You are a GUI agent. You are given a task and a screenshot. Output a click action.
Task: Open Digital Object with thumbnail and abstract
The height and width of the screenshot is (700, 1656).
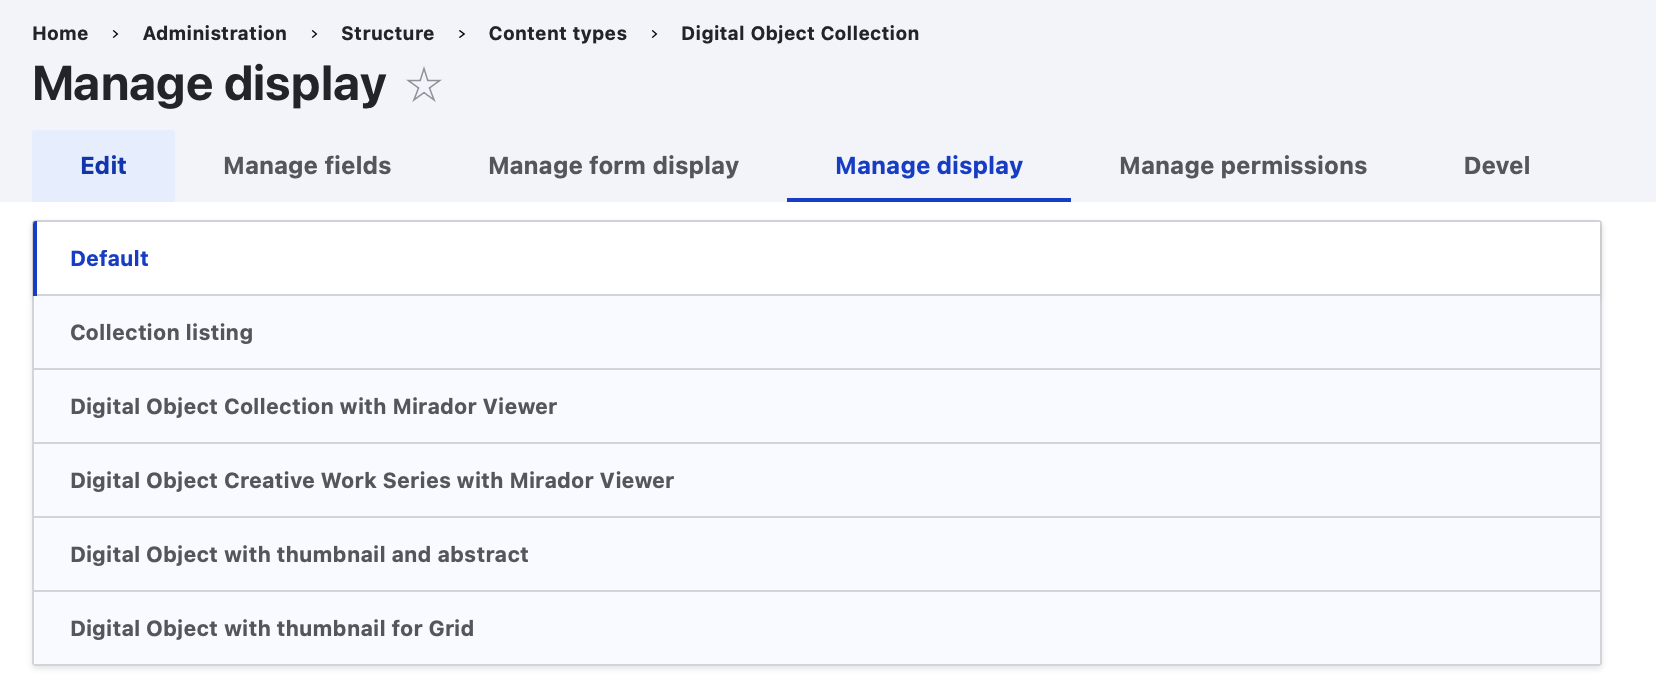(299, 555)
